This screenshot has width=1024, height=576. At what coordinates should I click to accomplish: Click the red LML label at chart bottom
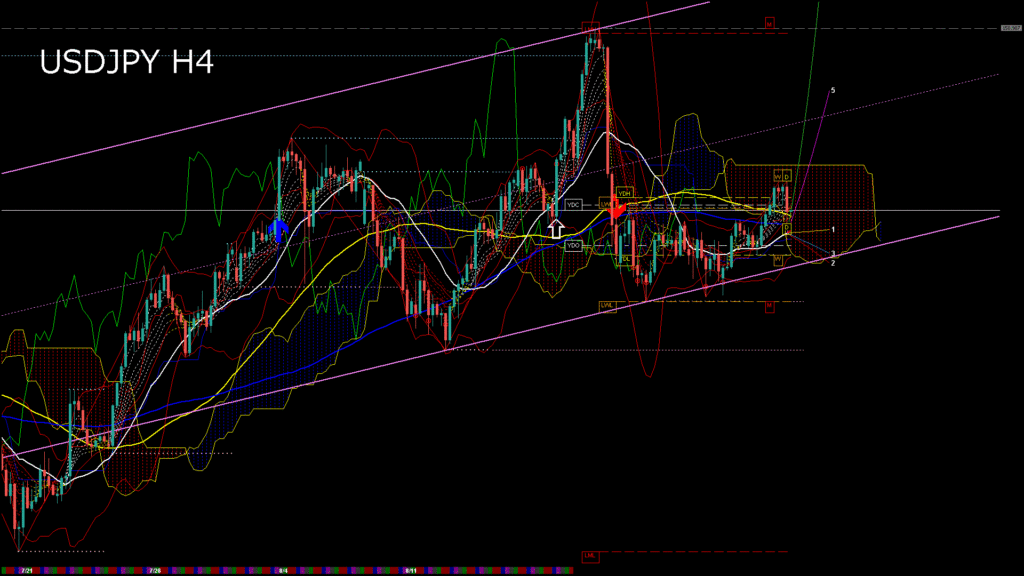590,555
